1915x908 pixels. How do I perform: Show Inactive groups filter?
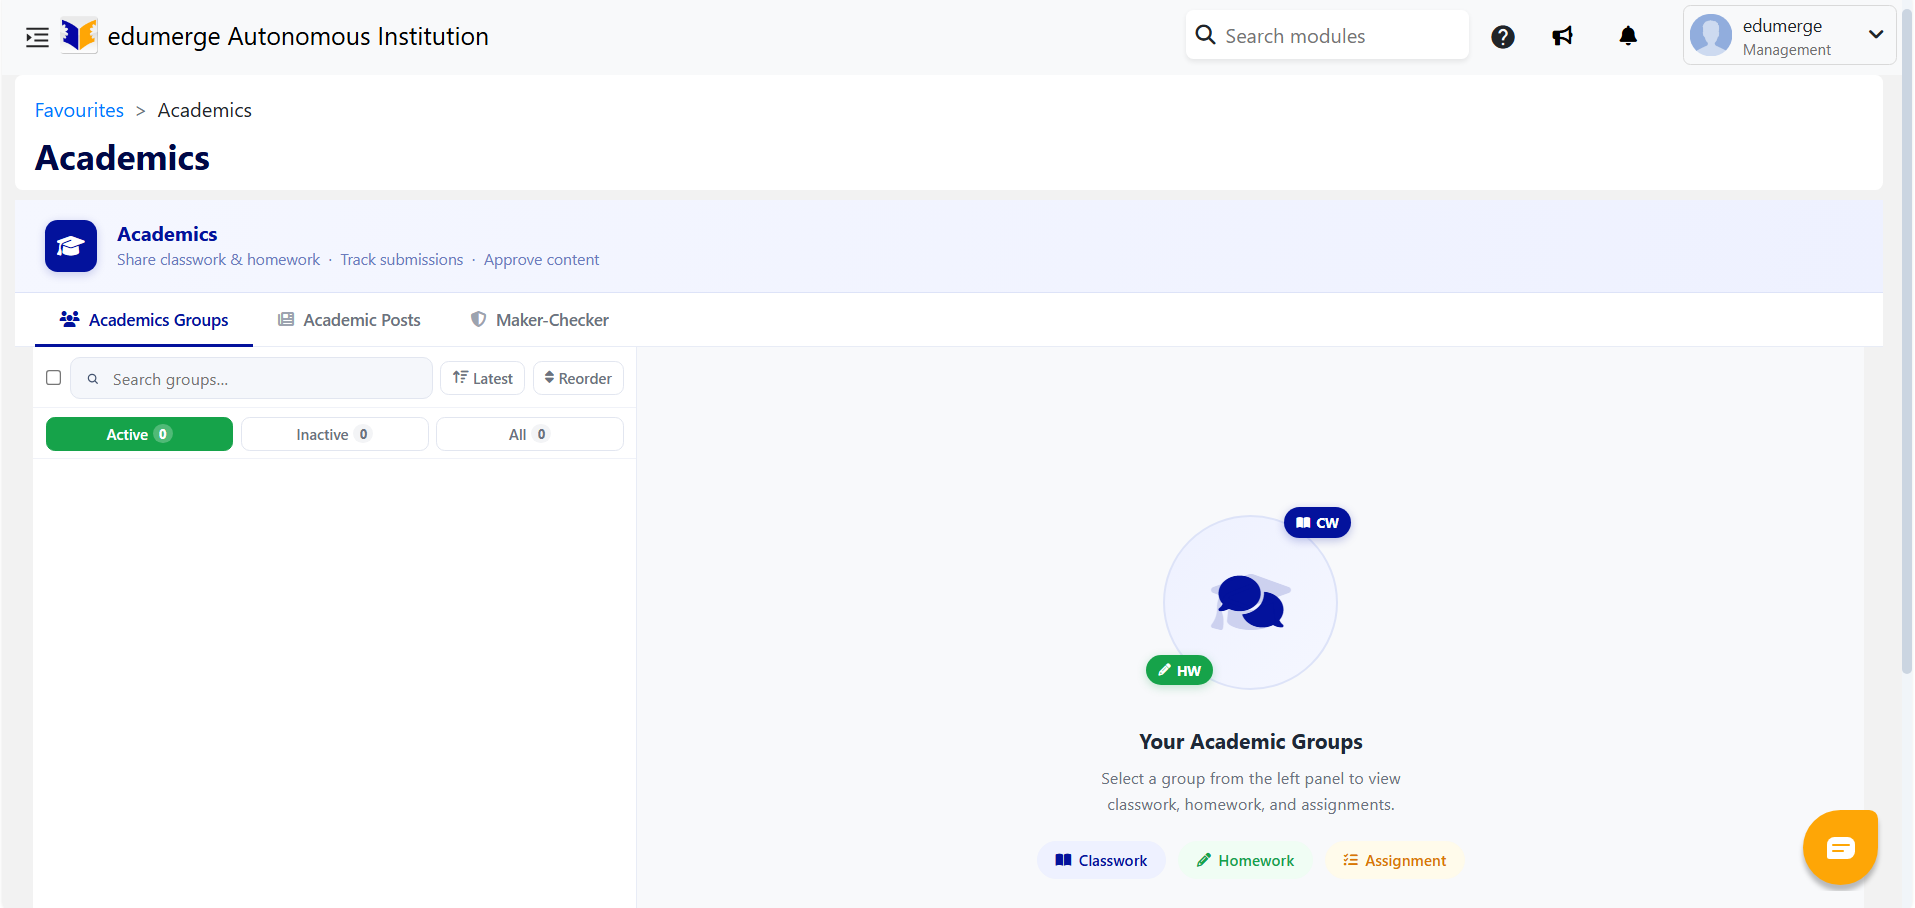(x=335, y=434)
